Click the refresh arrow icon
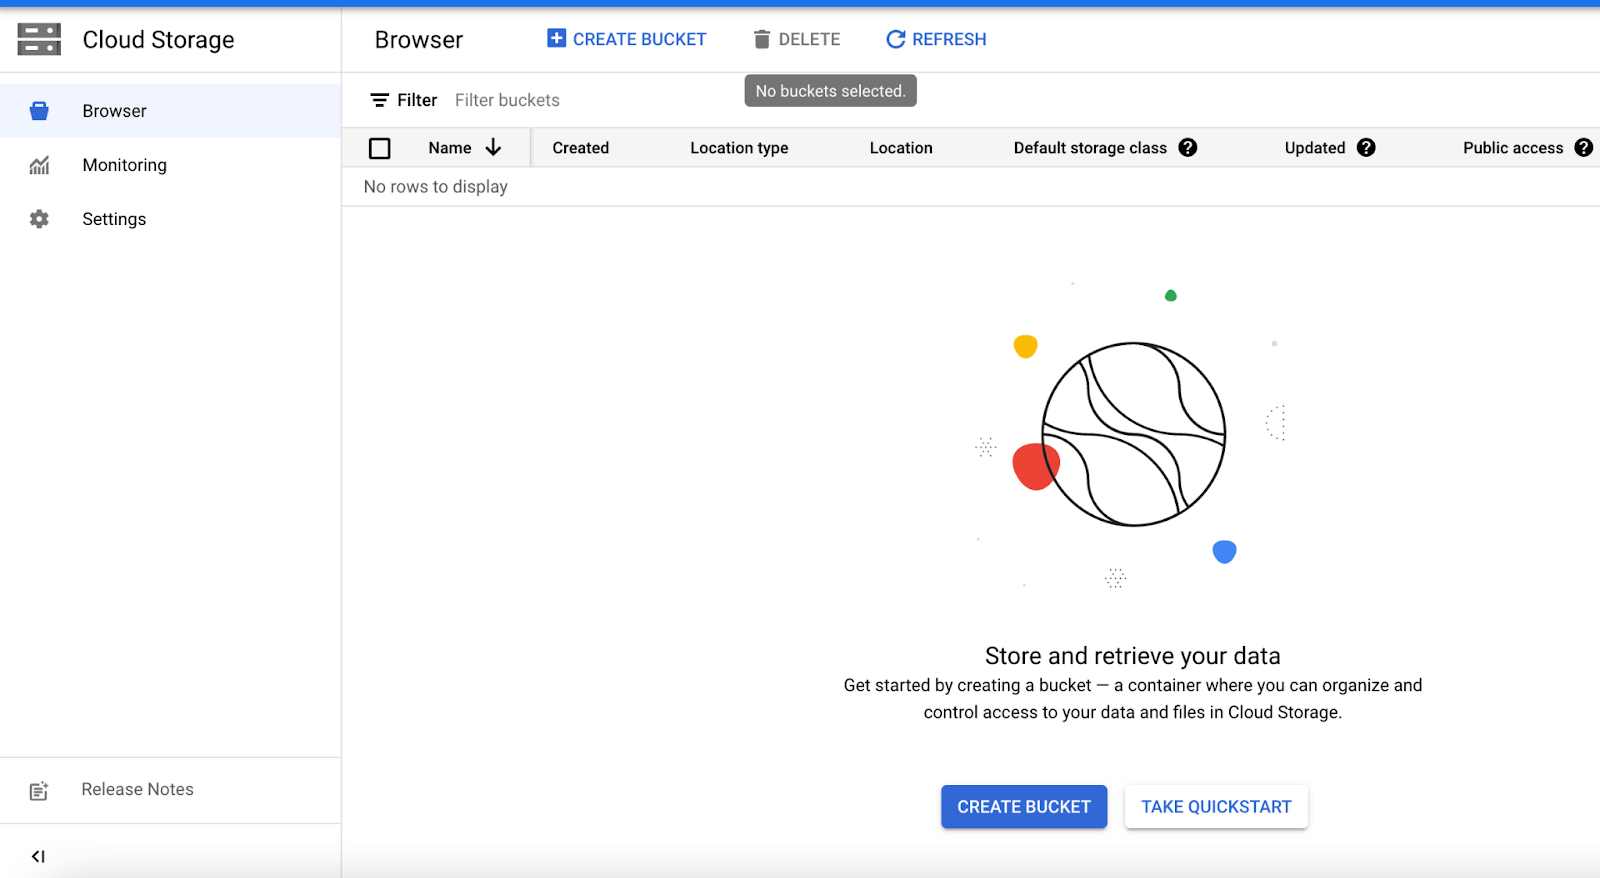 [896, 39]
